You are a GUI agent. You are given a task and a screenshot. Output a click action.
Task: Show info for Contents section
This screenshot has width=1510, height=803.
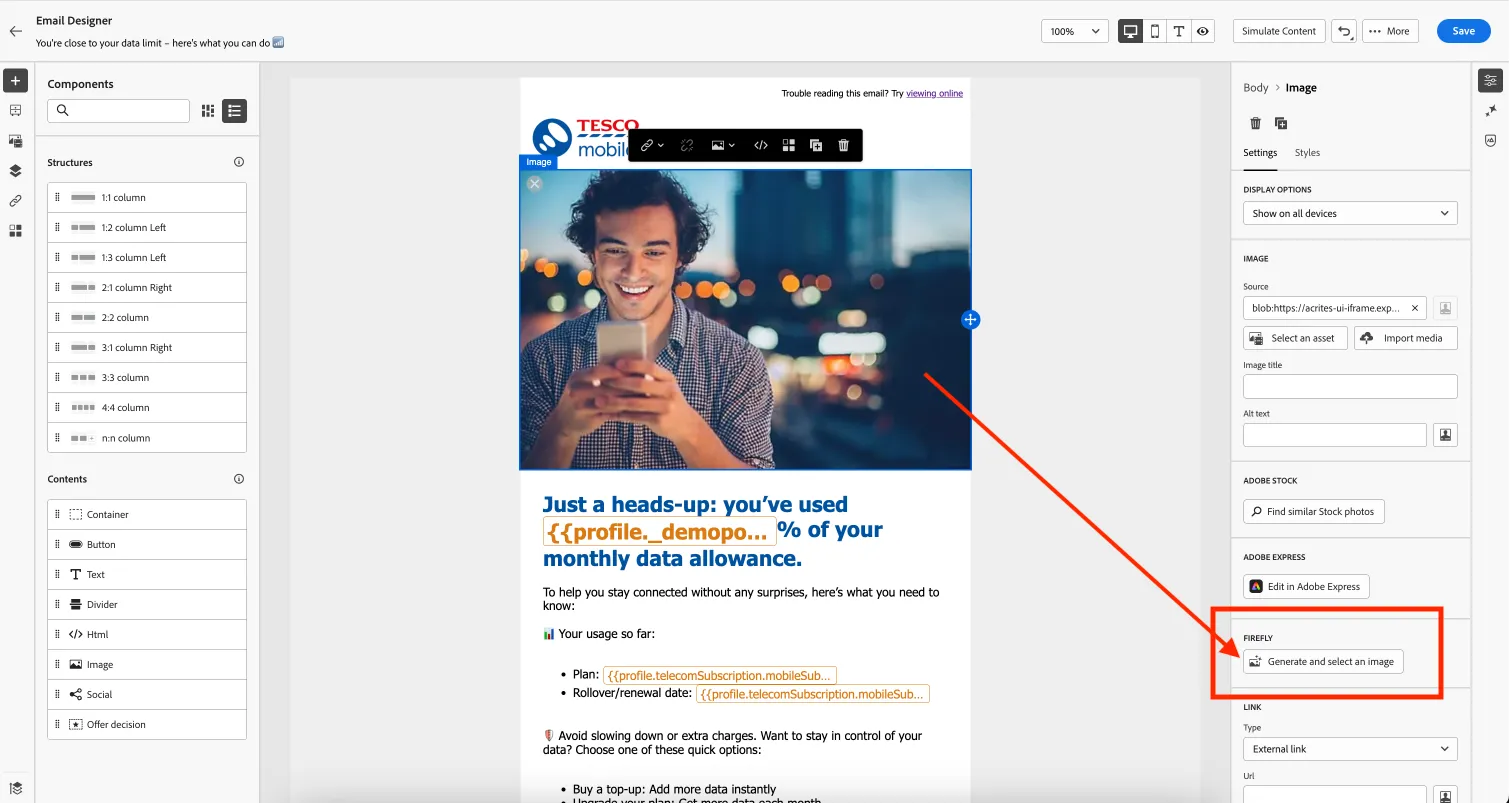[x=239, y=479]
